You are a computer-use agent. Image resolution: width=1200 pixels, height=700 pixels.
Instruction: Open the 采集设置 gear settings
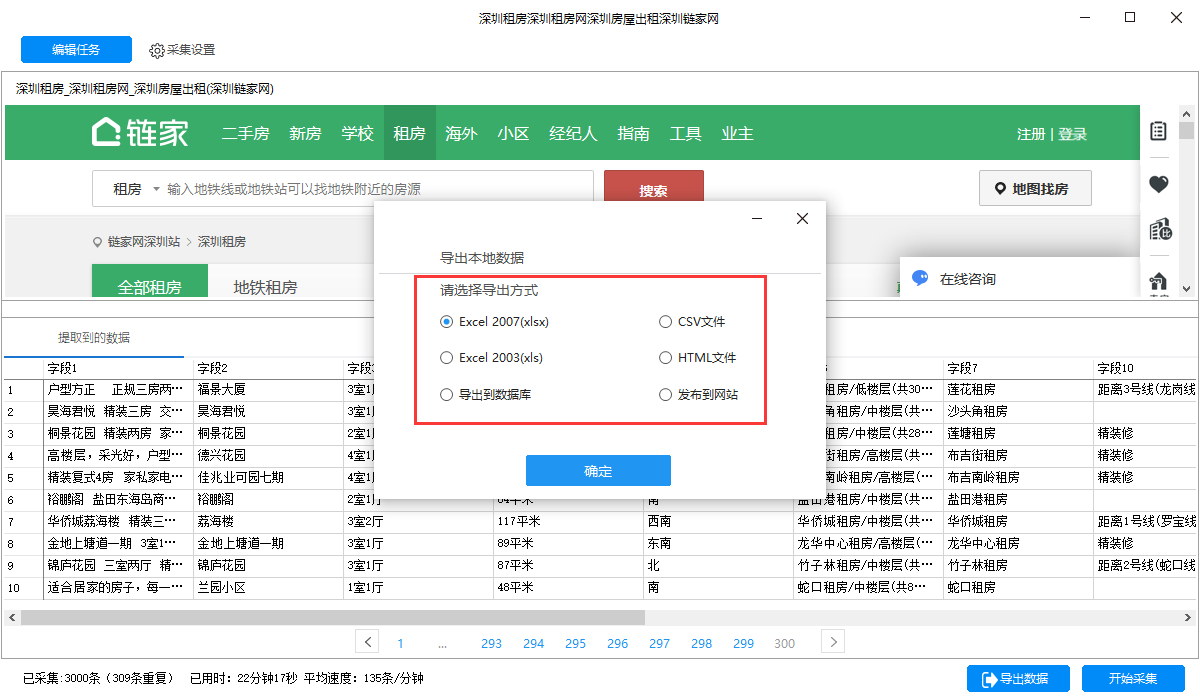[x=182, y=50]
